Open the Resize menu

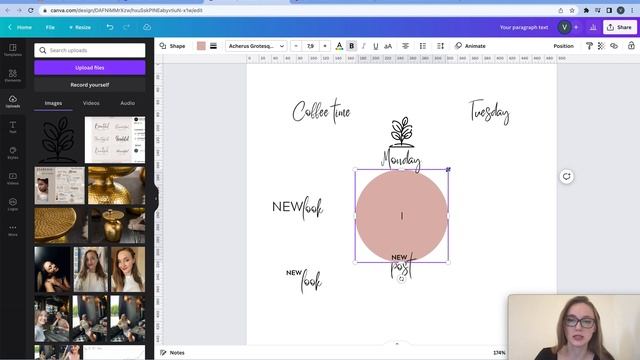(80, 27)
